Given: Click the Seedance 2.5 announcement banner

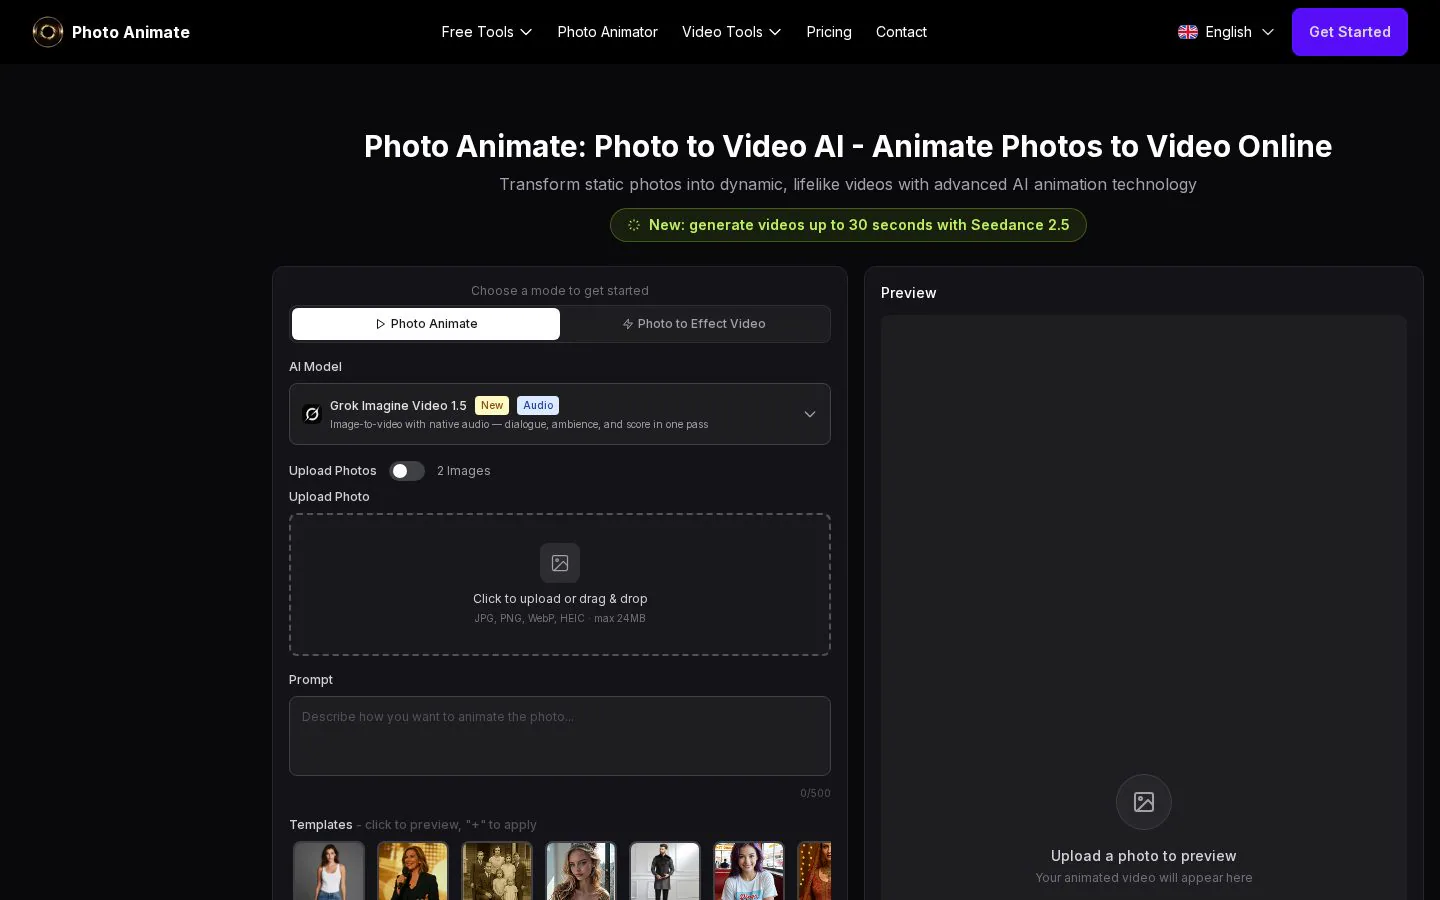Looking at the screenshot, I should 848,225.
